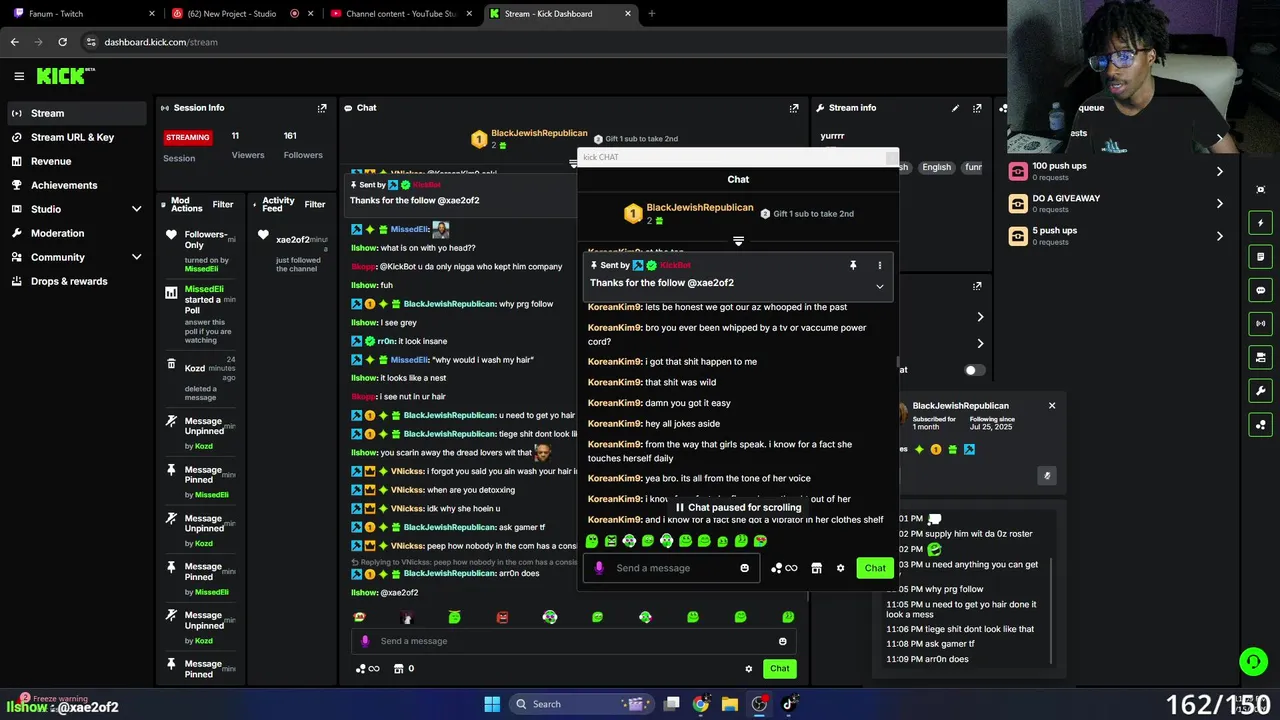Open green support headset button

coord(1252,662)
